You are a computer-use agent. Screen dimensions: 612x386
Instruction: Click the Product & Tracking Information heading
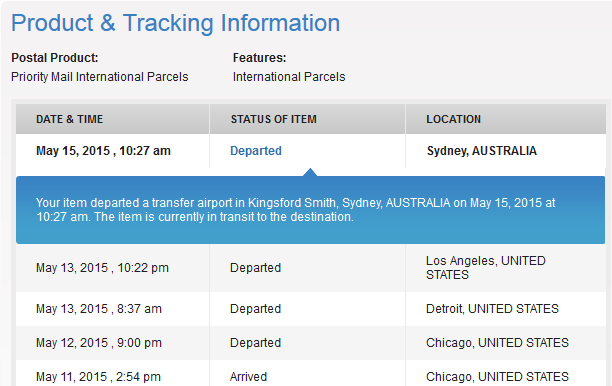click(x=176, y=23)
